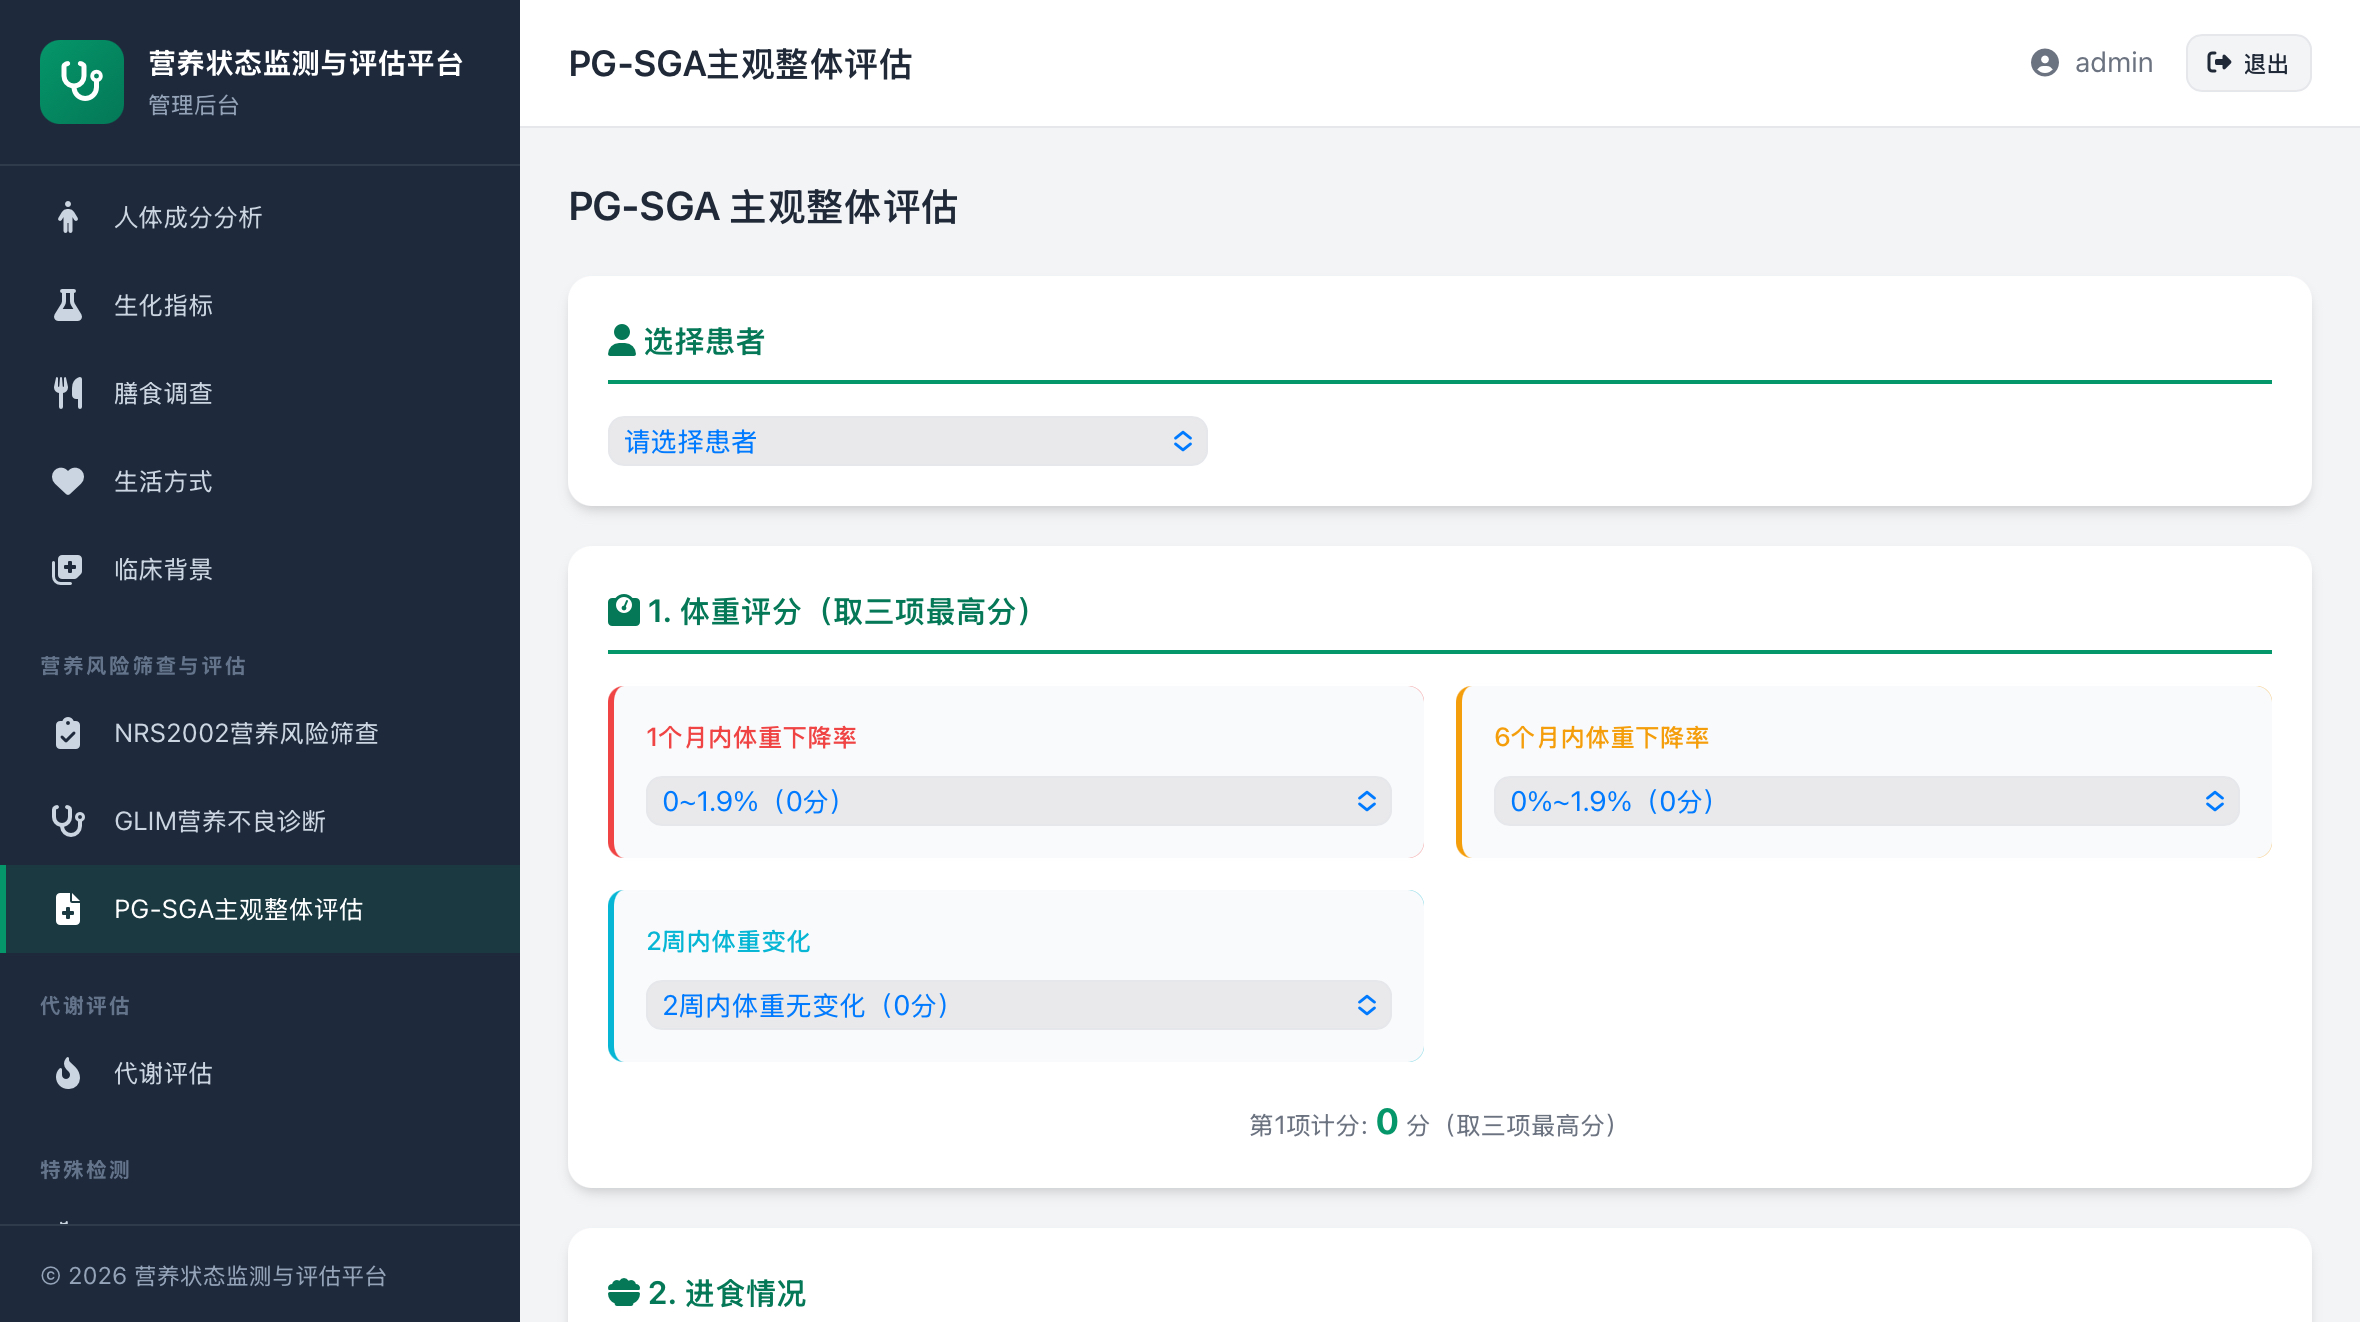Image resolution: width=2360 pixels, height=1322 pixels.
Task: Click the 第1项计分 score text
Action: pyautogui.click(x=1432, y=1124)
